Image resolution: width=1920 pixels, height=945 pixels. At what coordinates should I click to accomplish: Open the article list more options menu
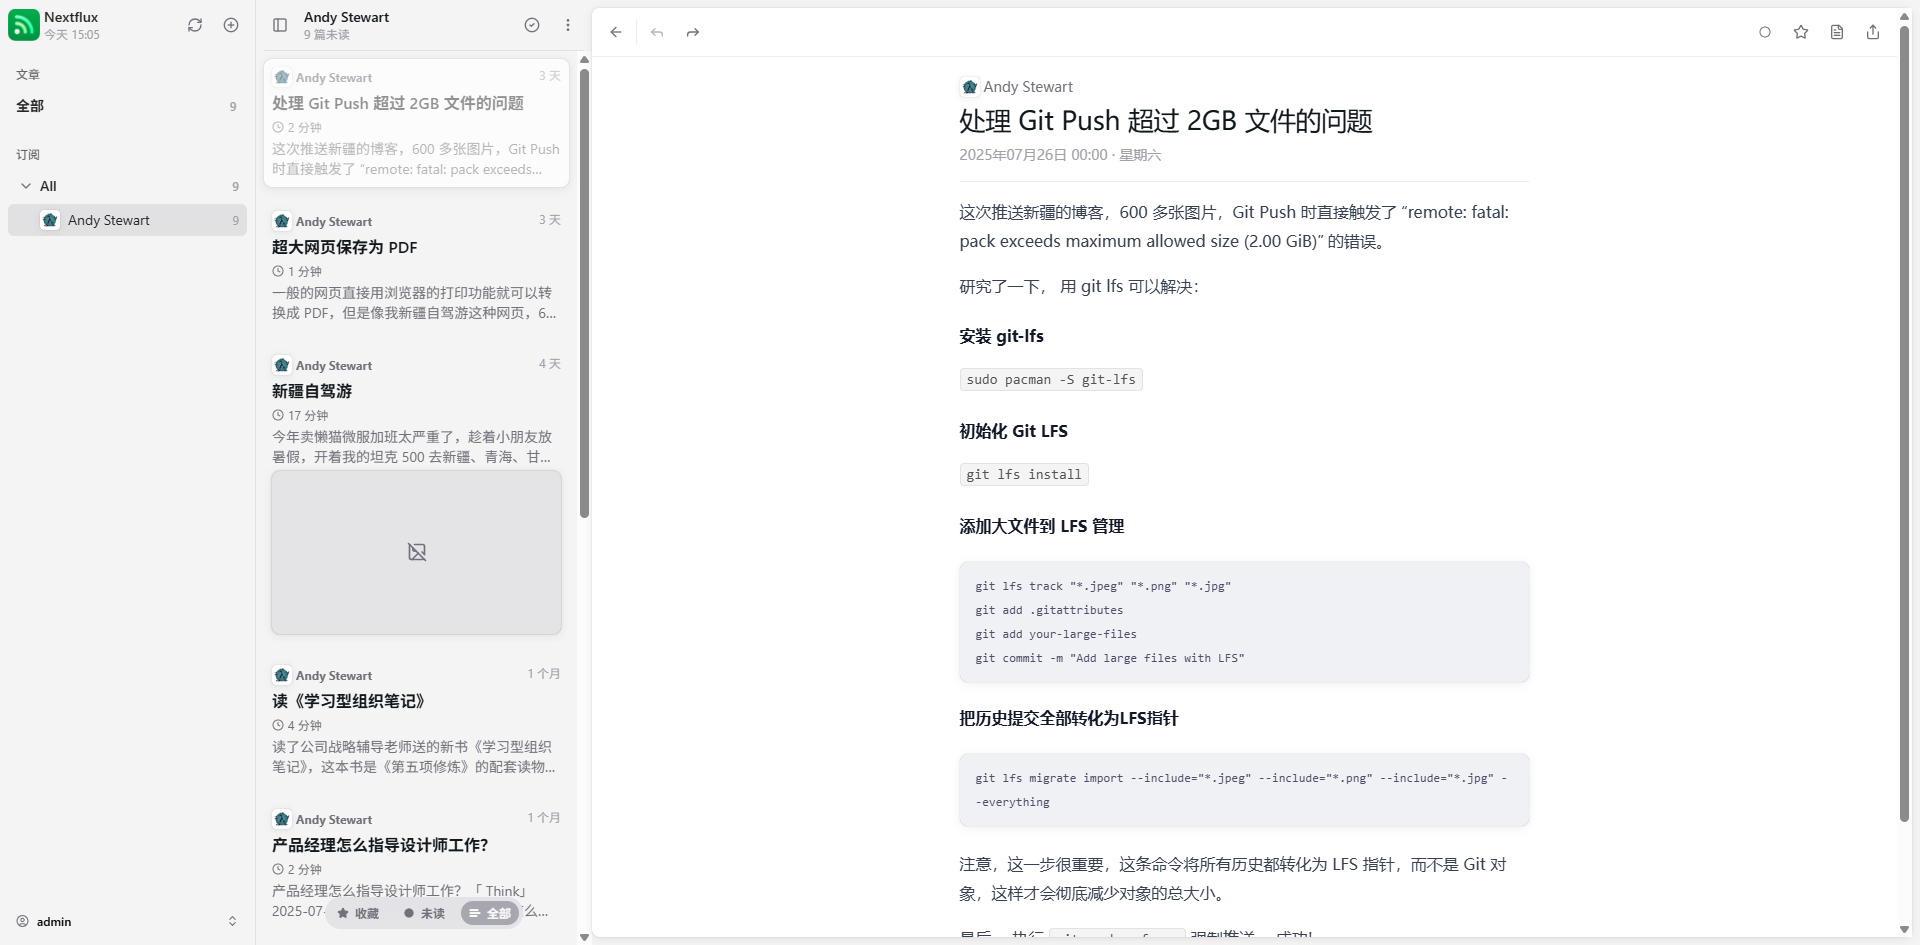[568, 25]
